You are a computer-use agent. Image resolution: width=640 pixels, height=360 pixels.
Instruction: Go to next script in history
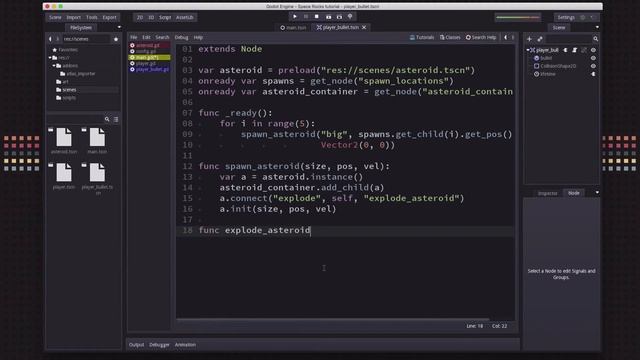513,37
